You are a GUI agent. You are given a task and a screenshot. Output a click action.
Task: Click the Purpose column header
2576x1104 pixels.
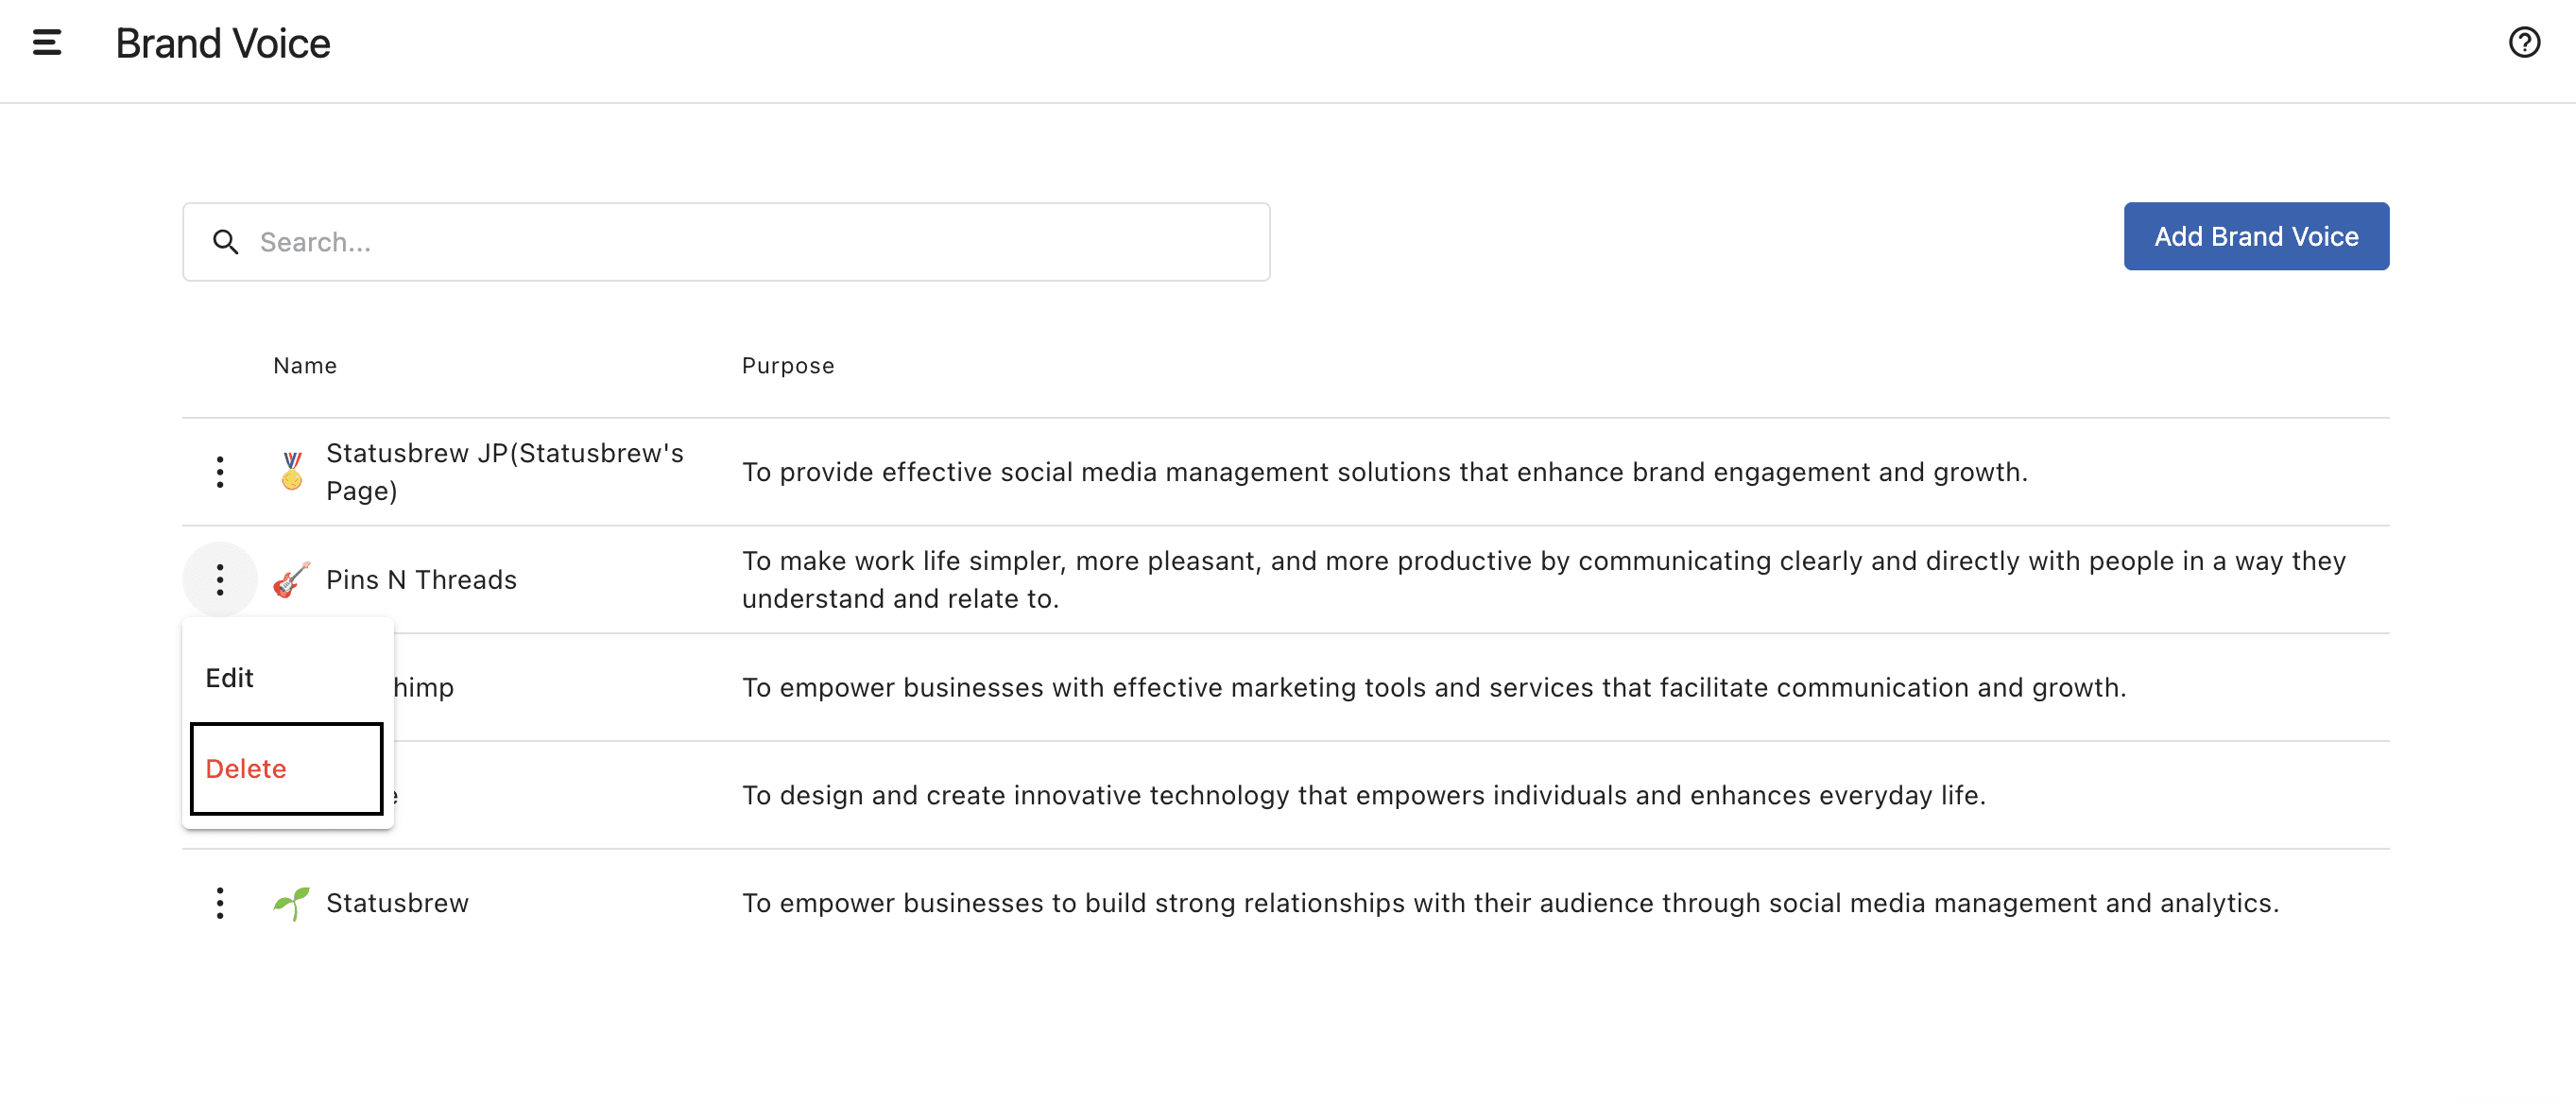click(x=787, y=366)
